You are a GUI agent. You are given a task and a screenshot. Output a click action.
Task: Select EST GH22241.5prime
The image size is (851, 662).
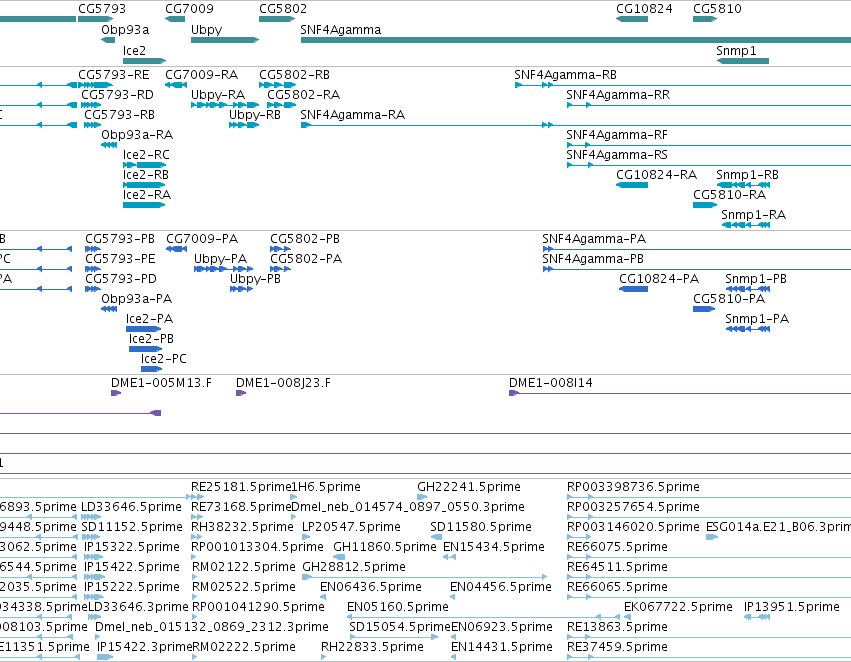[x=469, y=487]
